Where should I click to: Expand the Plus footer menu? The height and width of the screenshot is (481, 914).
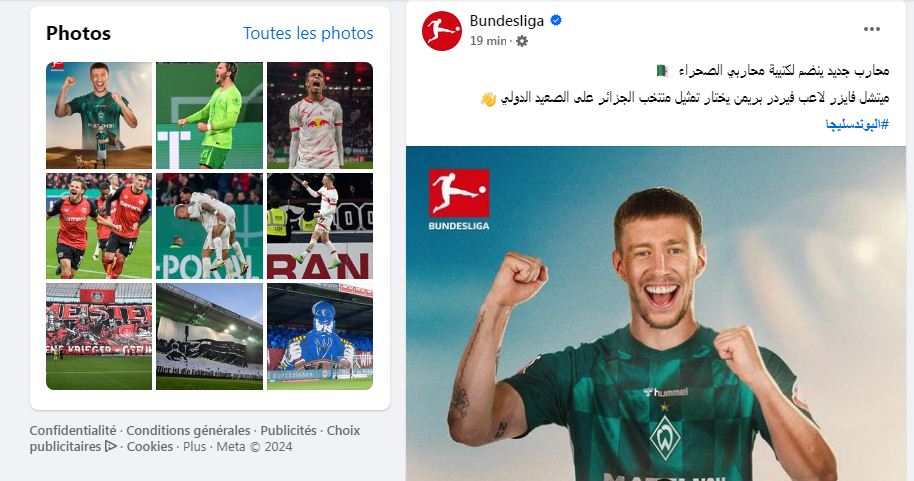click(x=195, y=447)
